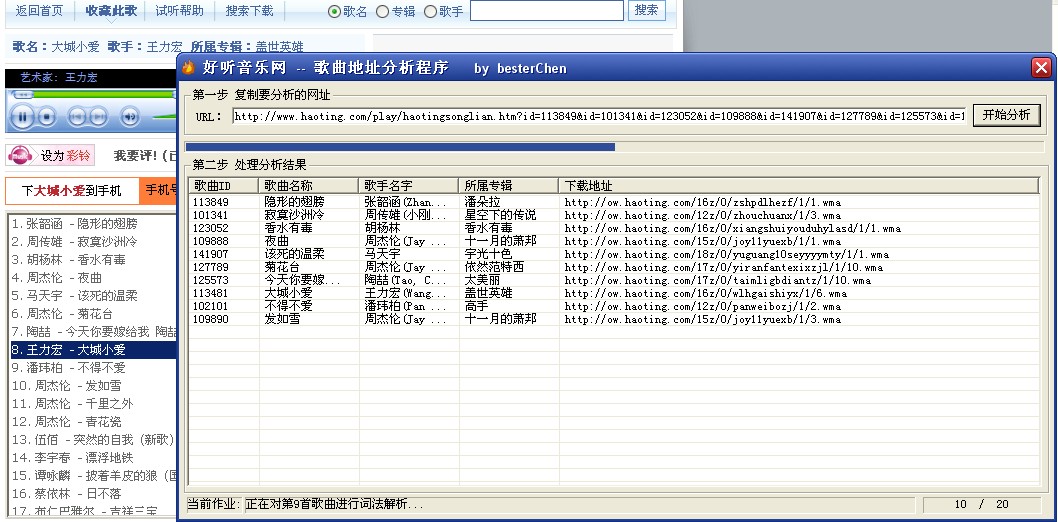Click the media player volume slider
Viewport: 1058px width, 522px height.
pos(164,117)
